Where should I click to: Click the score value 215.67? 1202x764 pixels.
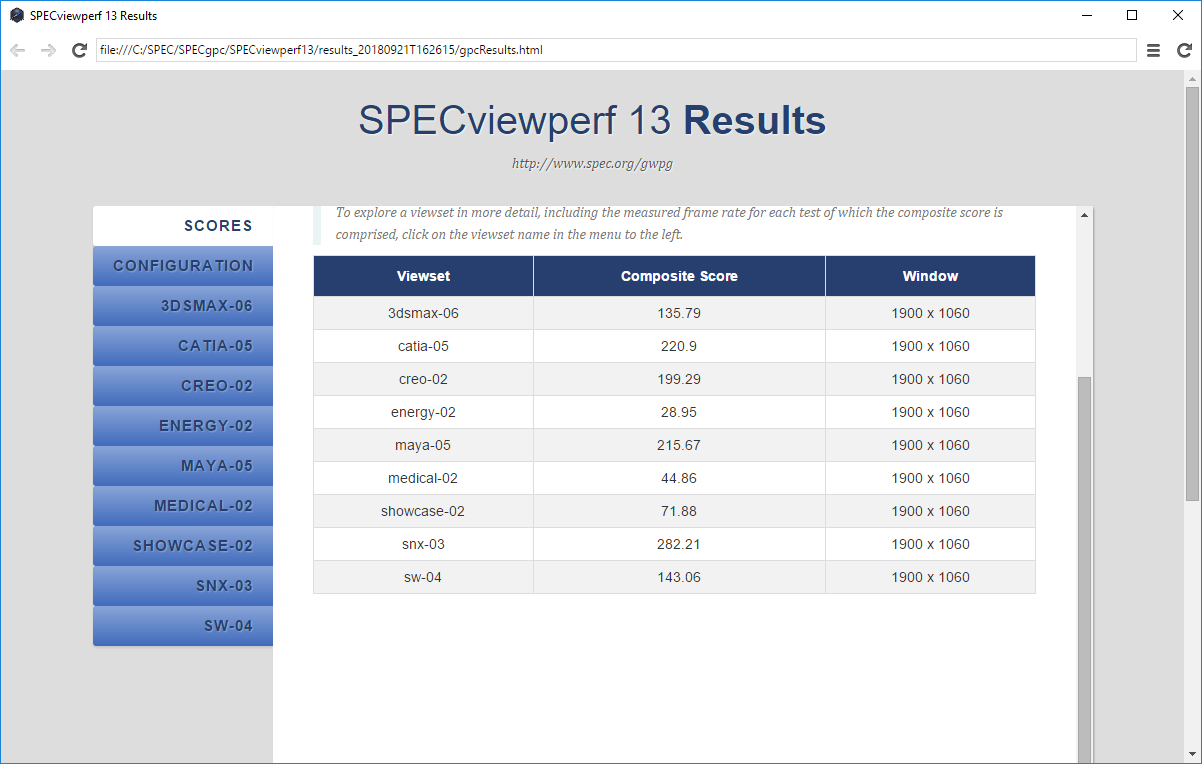click(x=679, y=445)
